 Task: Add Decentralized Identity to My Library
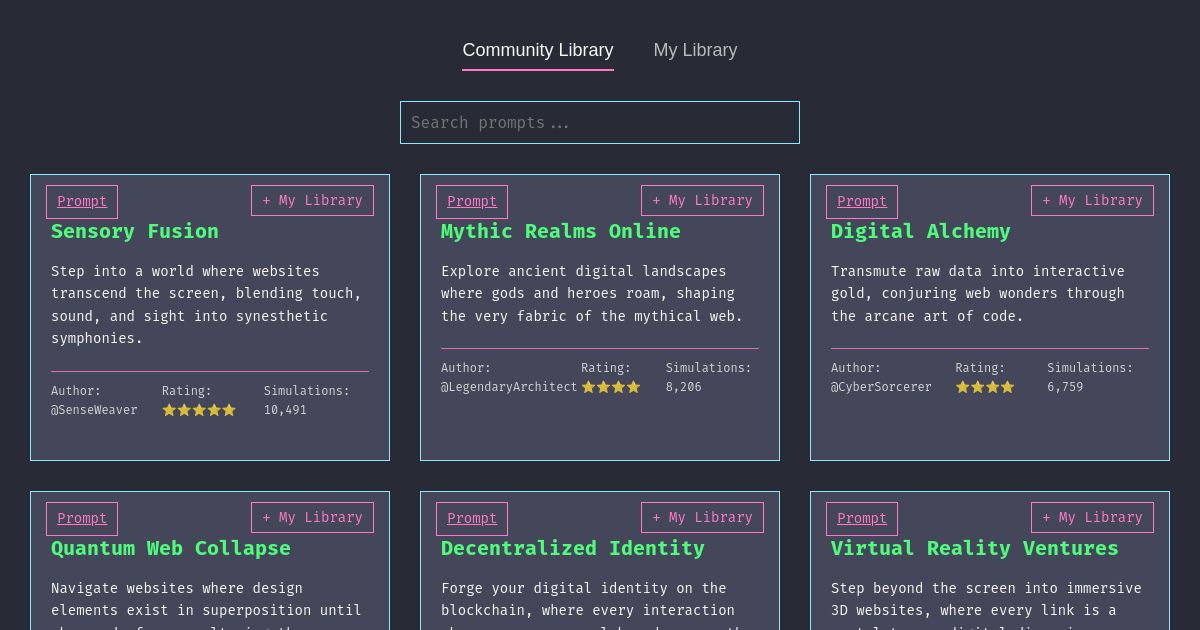point(702,517)
